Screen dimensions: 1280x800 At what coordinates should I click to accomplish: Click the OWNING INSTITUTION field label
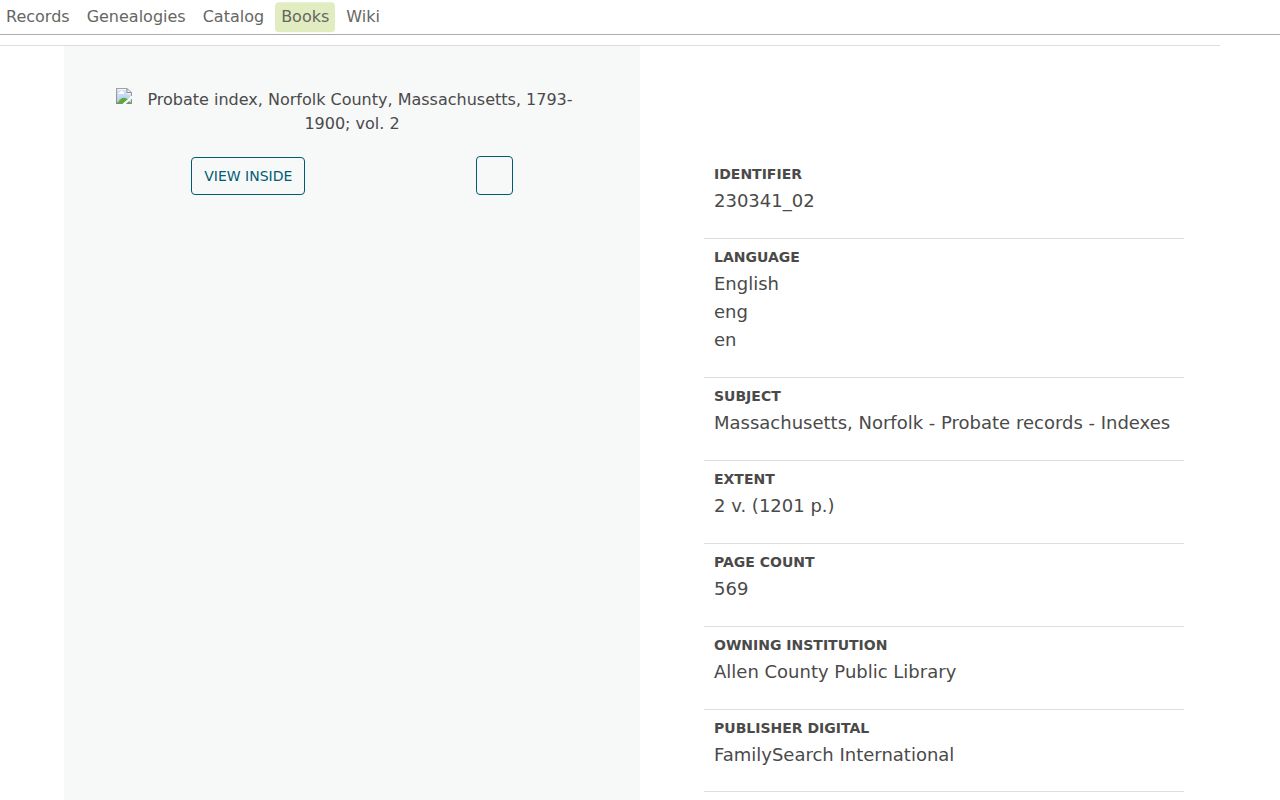801,645
